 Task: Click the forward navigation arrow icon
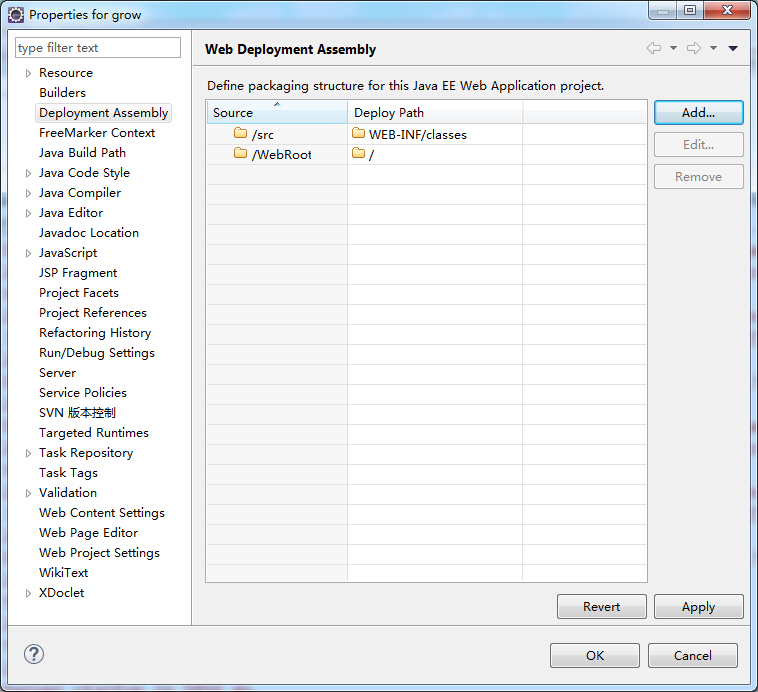[x=694, y=48]
